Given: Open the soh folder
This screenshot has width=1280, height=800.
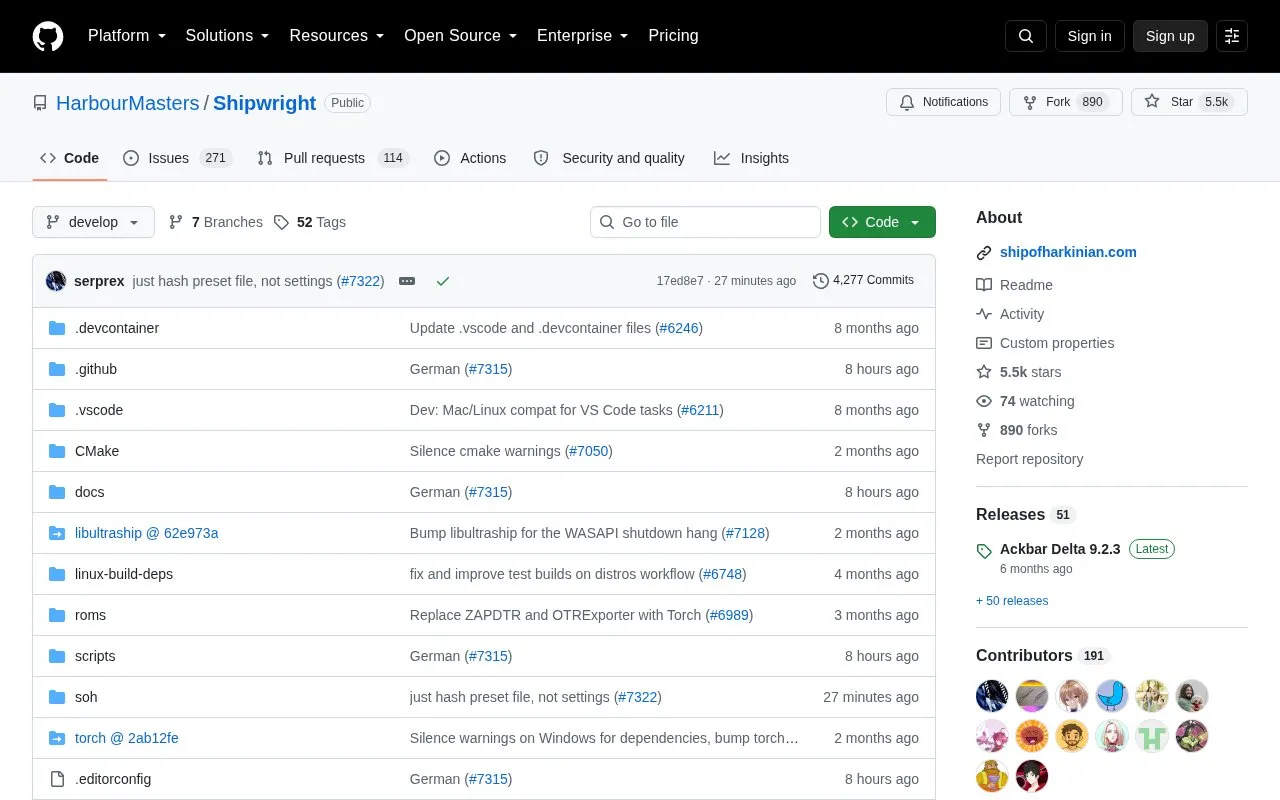Looking at the screenshot, I should tap(86, 697).
